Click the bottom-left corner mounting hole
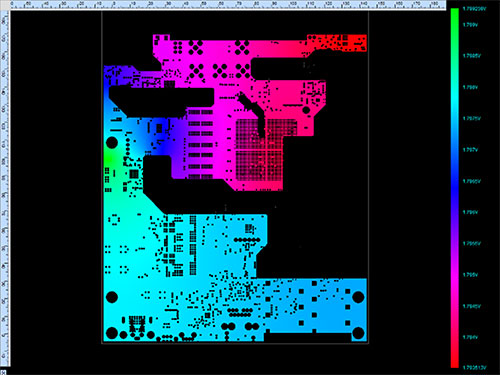Viewport: 500px width, 375px height. [112, 333]
